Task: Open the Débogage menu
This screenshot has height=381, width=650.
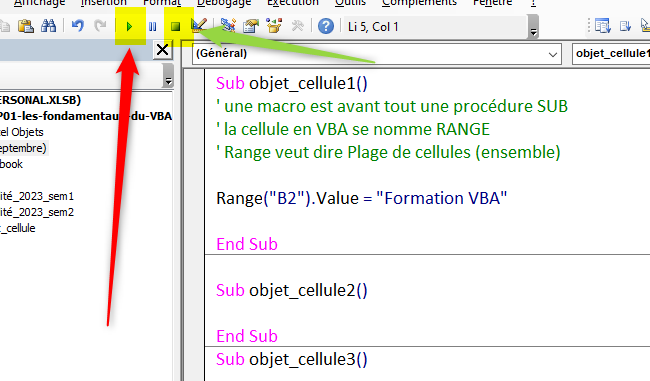Action: point(224,3)
